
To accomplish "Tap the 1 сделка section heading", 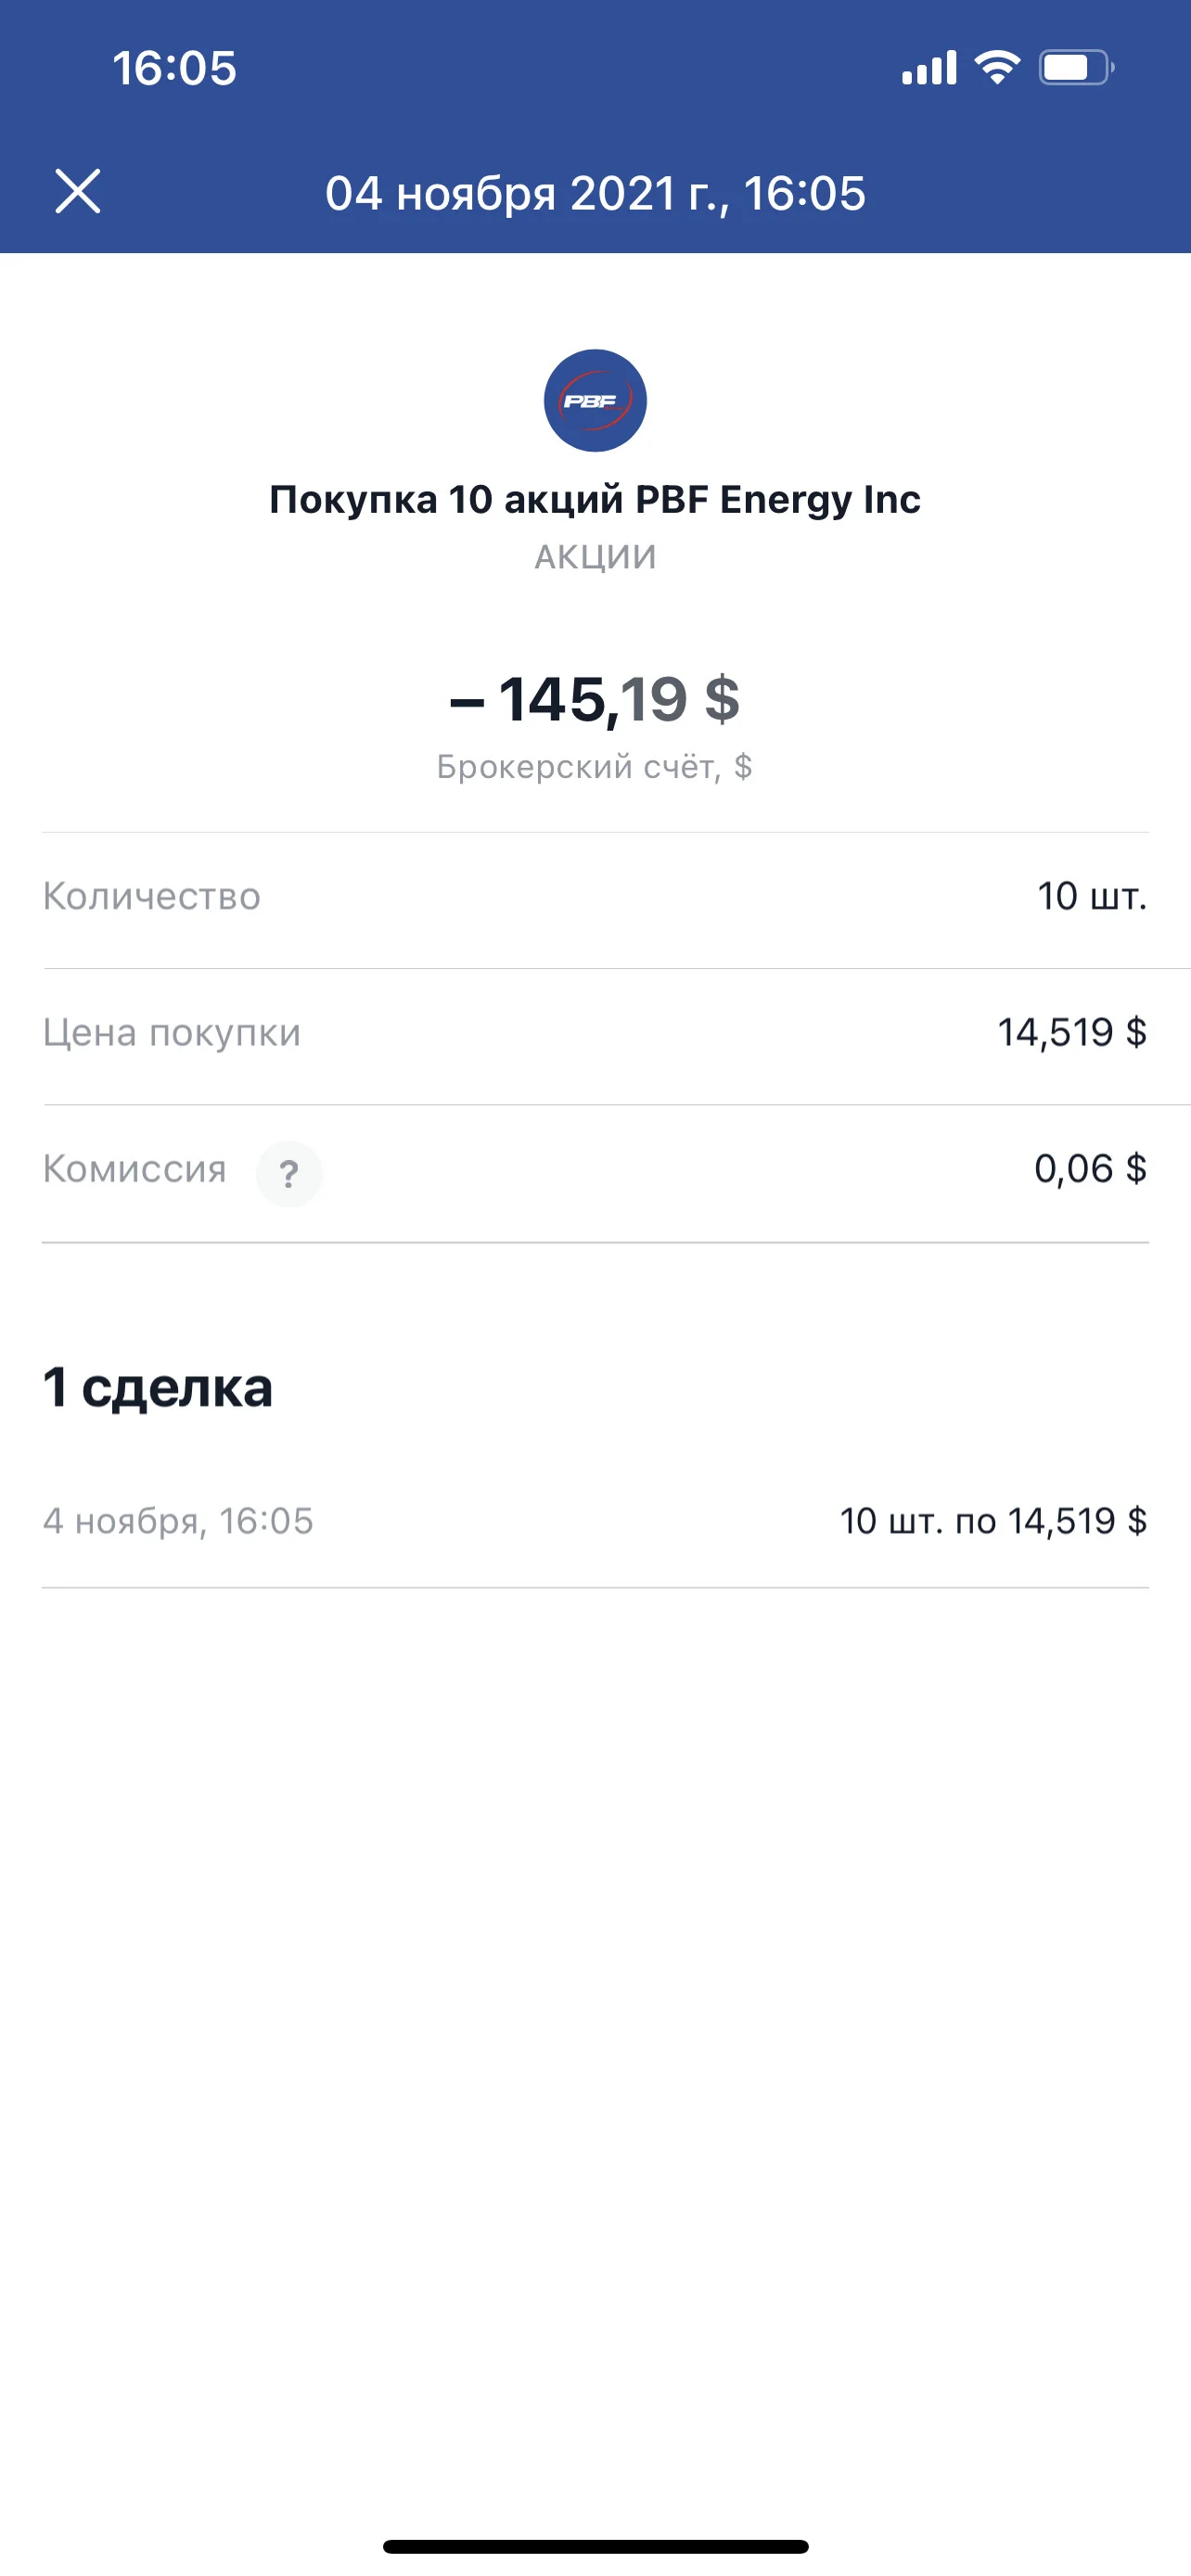I will tap(157, 1388).
